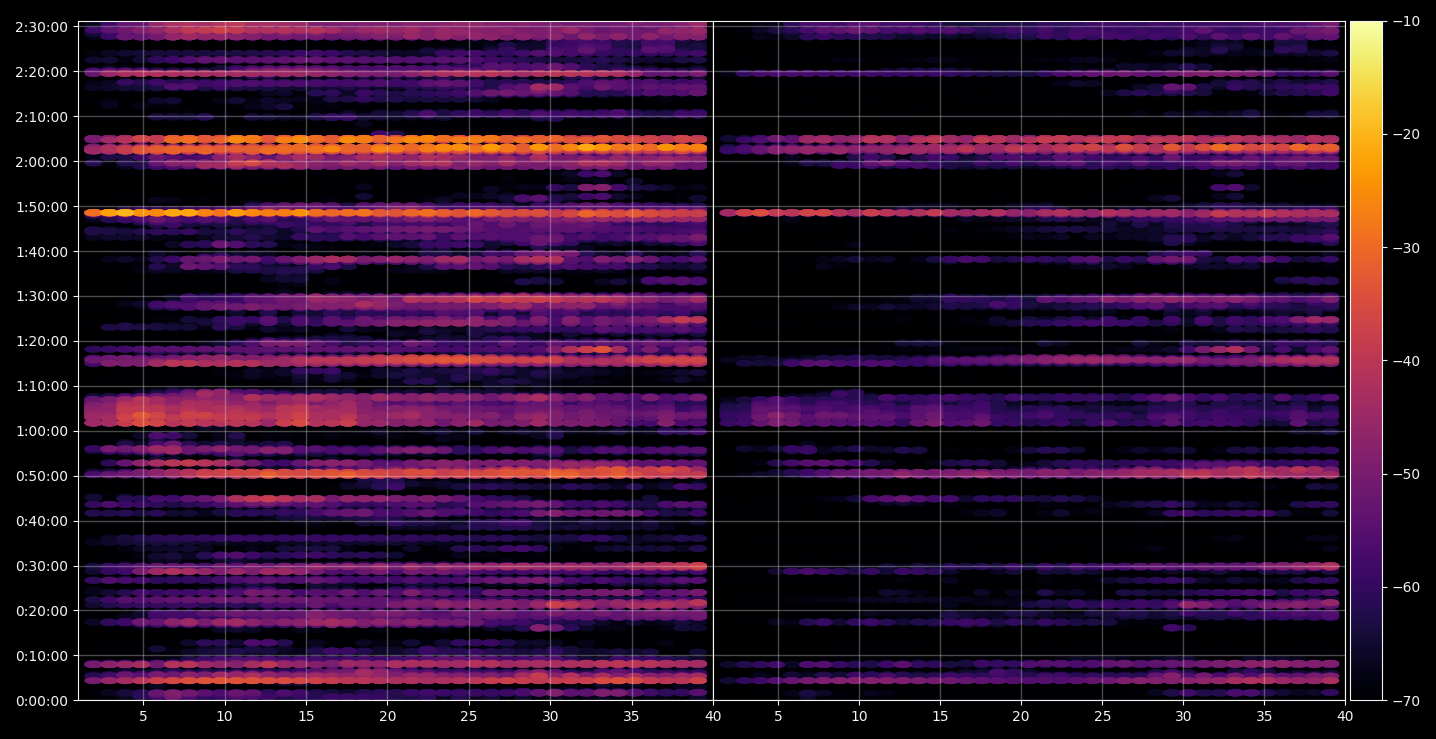Image resolution: width=1436 pixels, height=739 pixels.
Task: Click the 2:20:00 y-axis tick label
Action: click(41, 72)
